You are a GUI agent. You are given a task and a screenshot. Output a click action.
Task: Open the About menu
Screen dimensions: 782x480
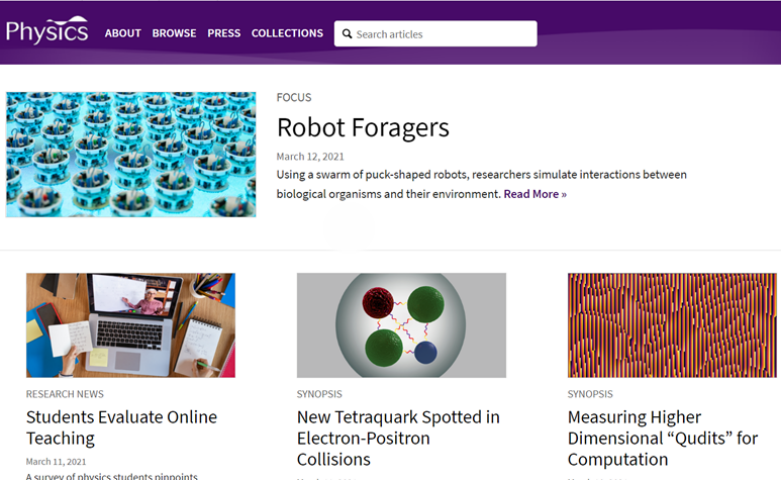click(123, 33)
